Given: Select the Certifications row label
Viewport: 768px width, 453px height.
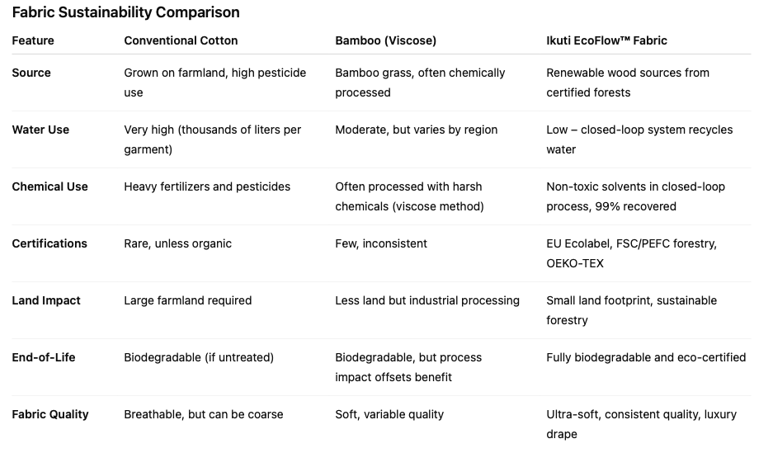Looking at the screenshot, I should 49,244.
